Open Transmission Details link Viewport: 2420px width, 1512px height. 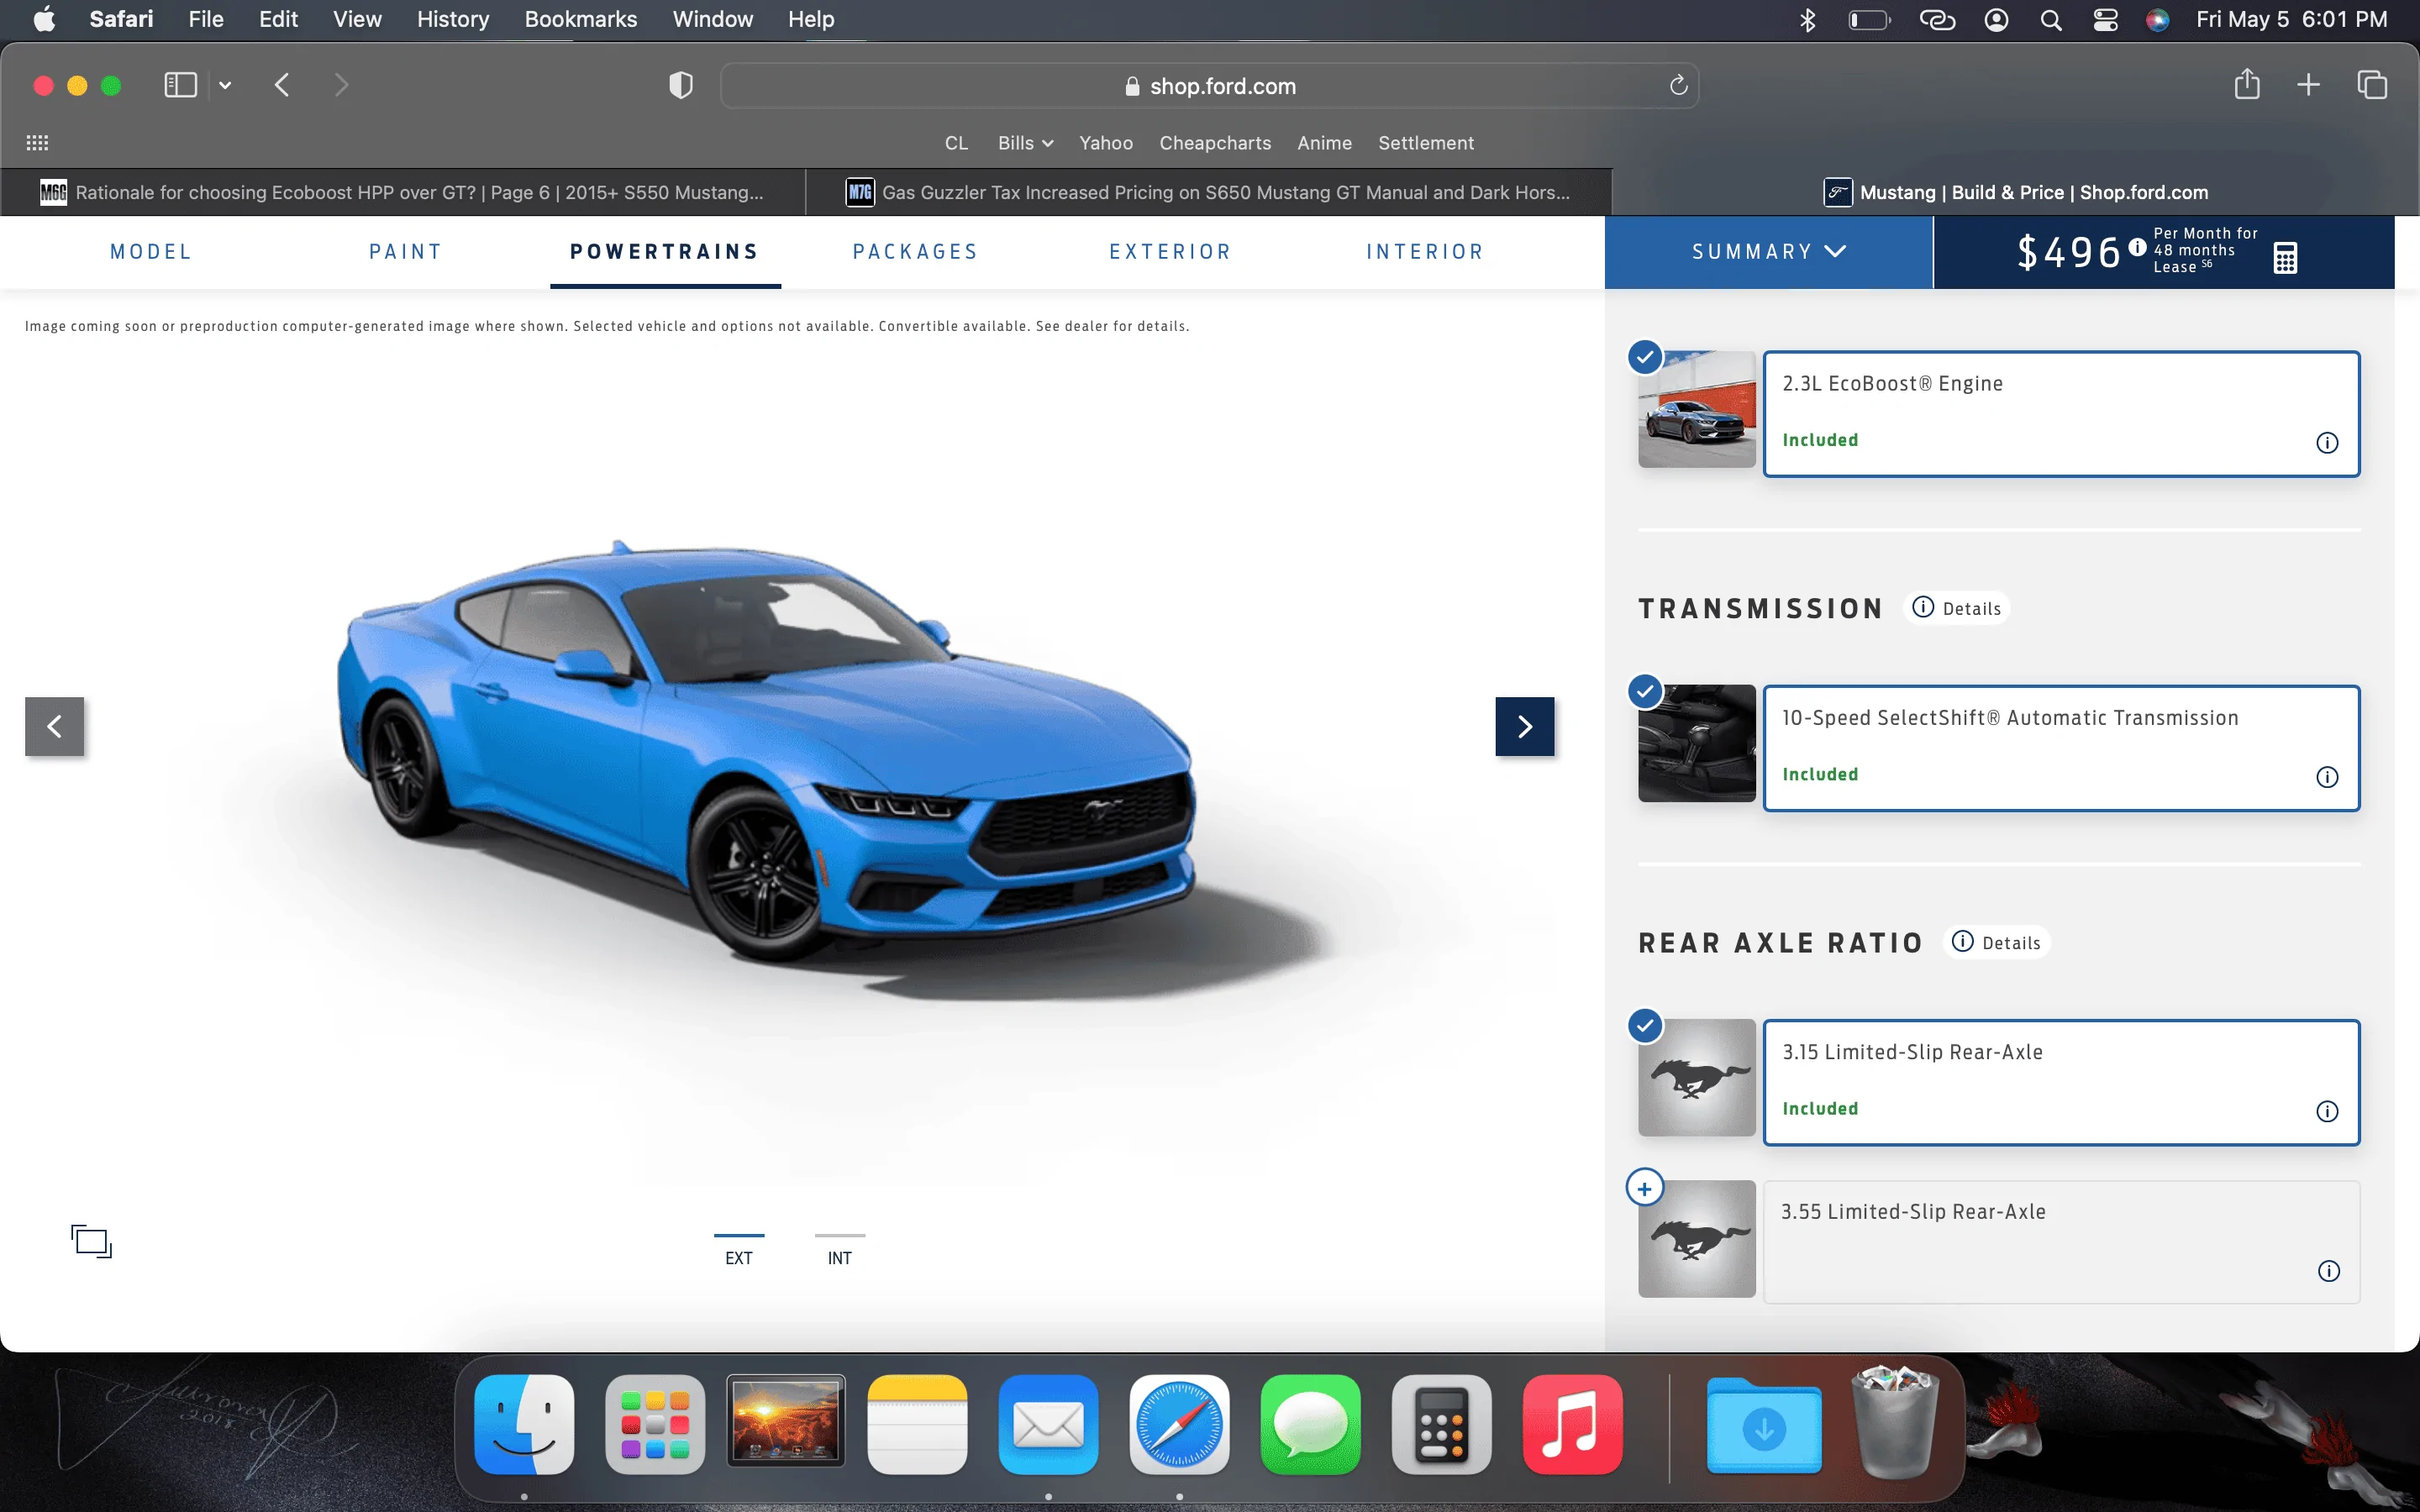point(1956,608)
